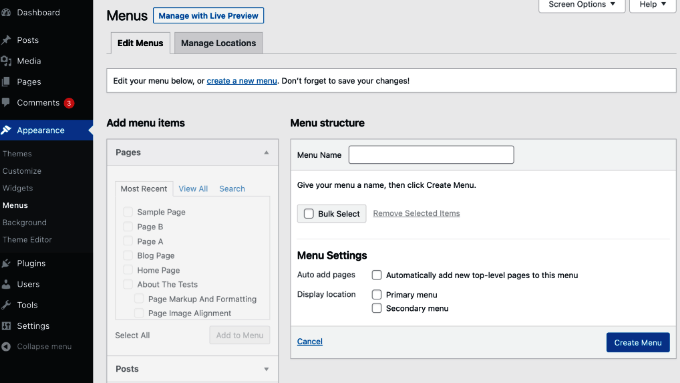Open the Comments sidebar label

[x=38, y=103]
